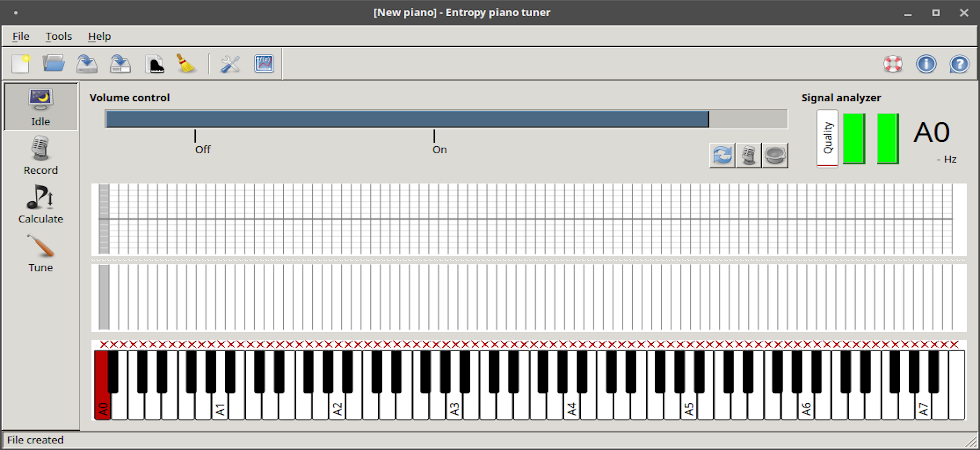This screenshot has height=450, width=980.
Task: Toggle the speaker button under the volume bar
Action: (x=775, y=156)
